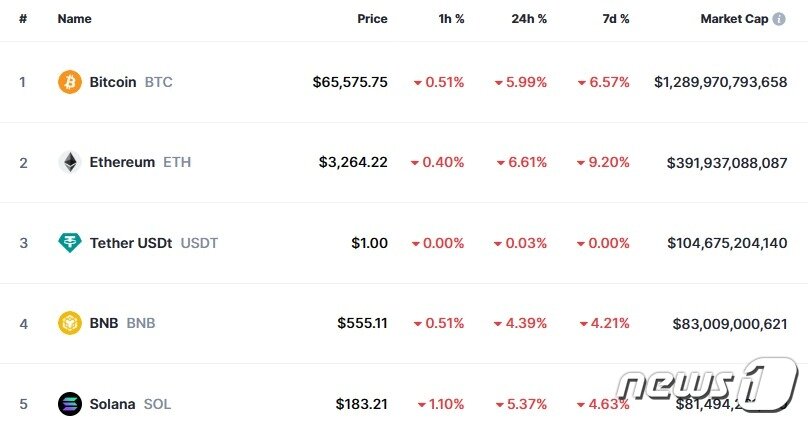Image resolution: width=808 pixels, height=424 pixels.
Task: Sort the table by Price column
Action: [372, 19]
